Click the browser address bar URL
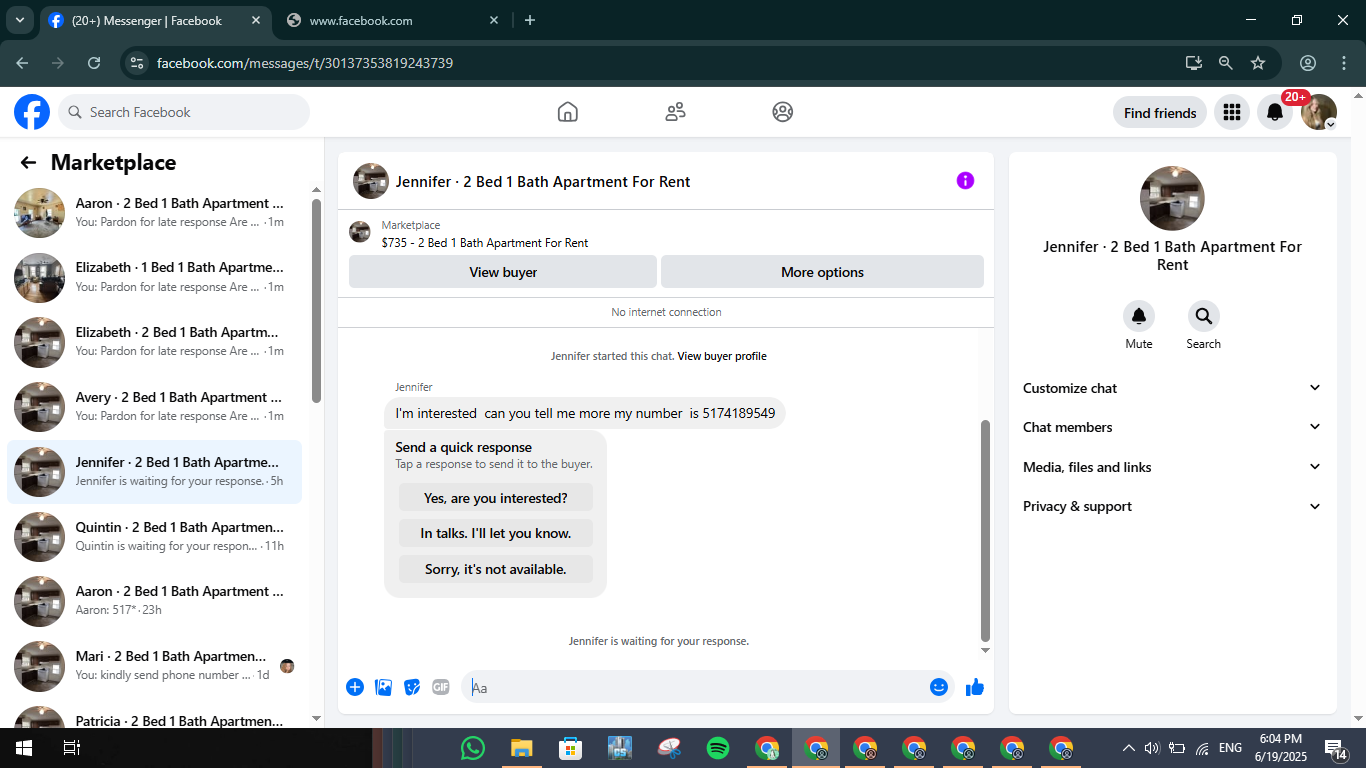 coord(305,63)
